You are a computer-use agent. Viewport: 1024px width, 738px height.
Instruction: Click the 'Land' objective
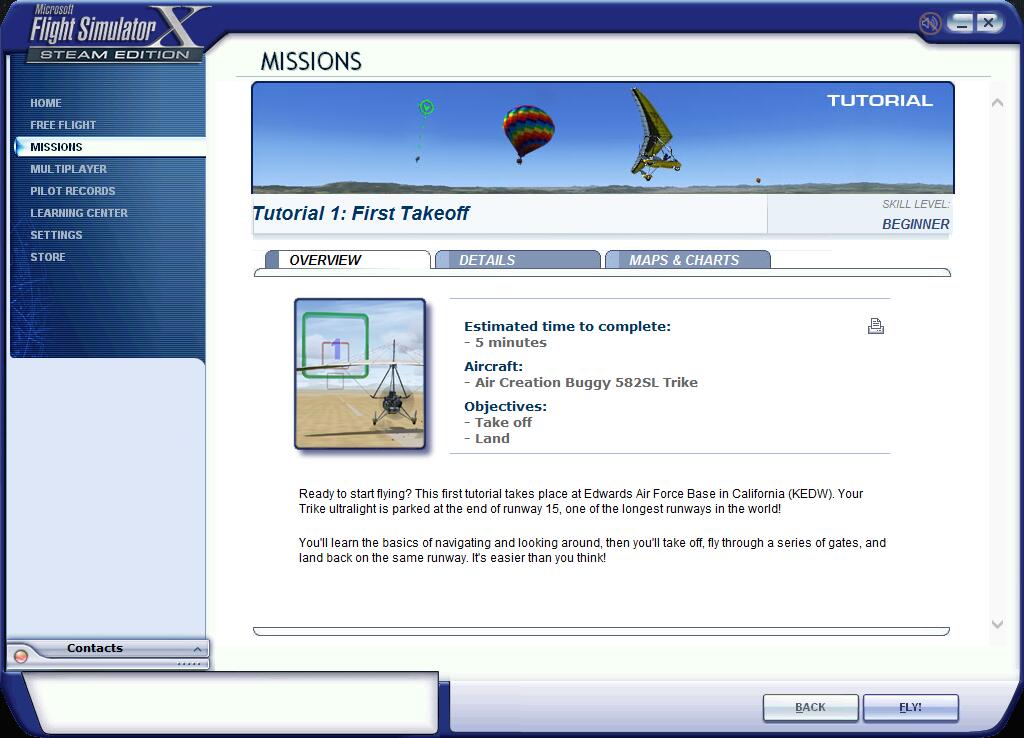click(492, 439)
